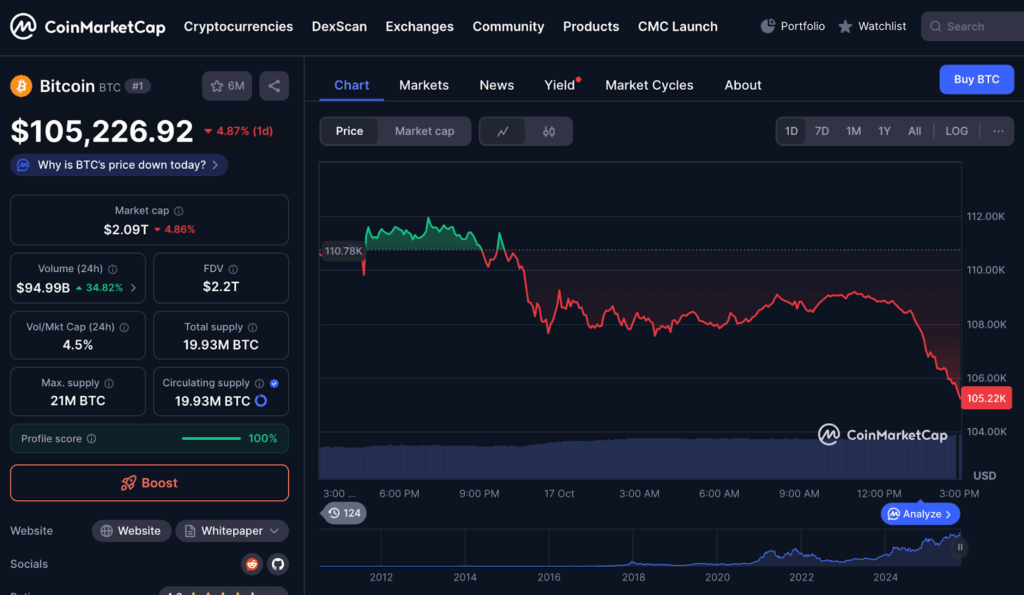
Task: Switch to the line chart icon
Action: tap(503, 131)
